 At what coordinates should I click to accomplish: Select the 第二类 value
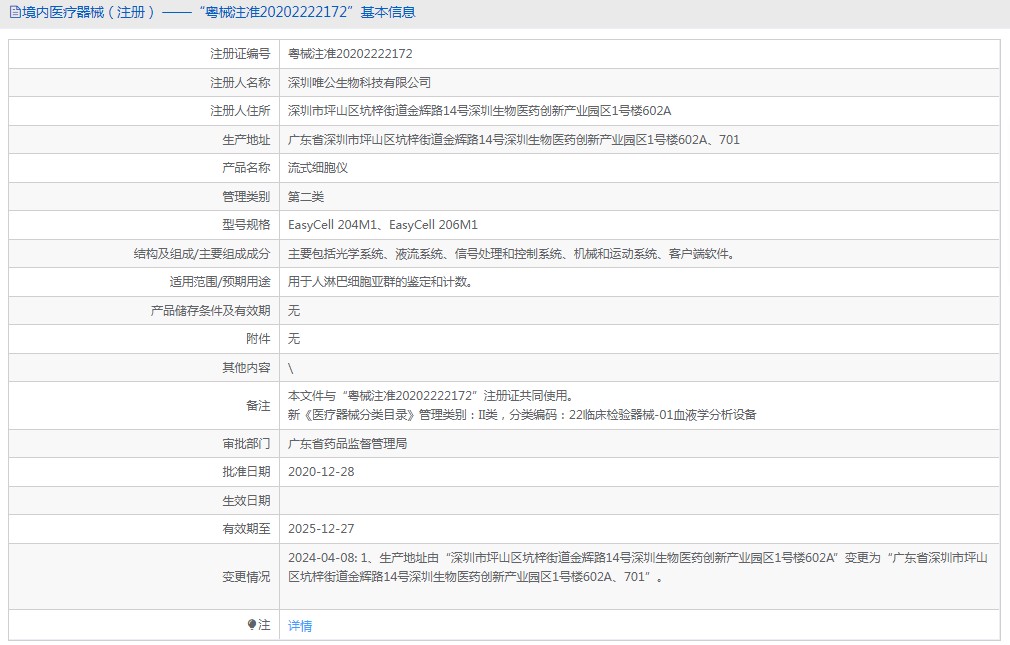tap(306, 197)
